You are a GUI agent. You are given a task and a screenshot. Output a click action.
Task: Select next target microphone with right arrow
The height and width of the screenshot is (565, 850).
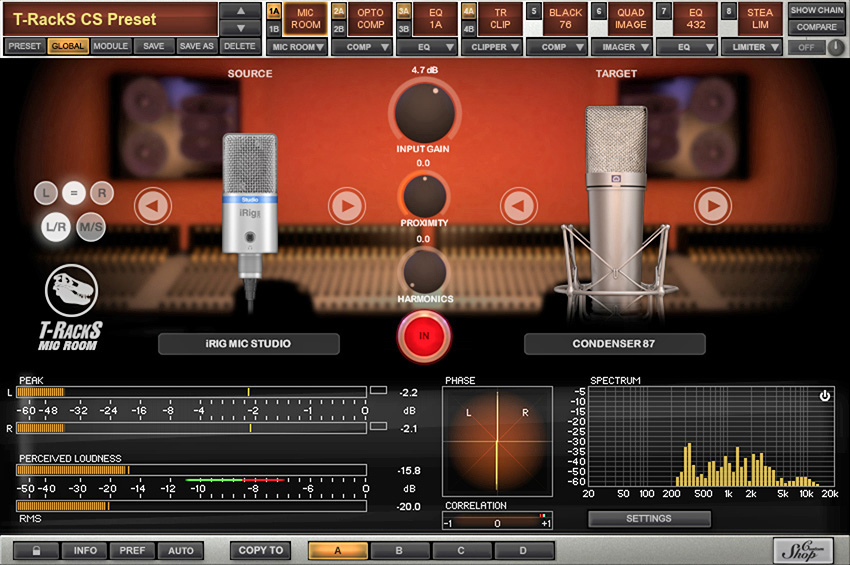point(713,206)
